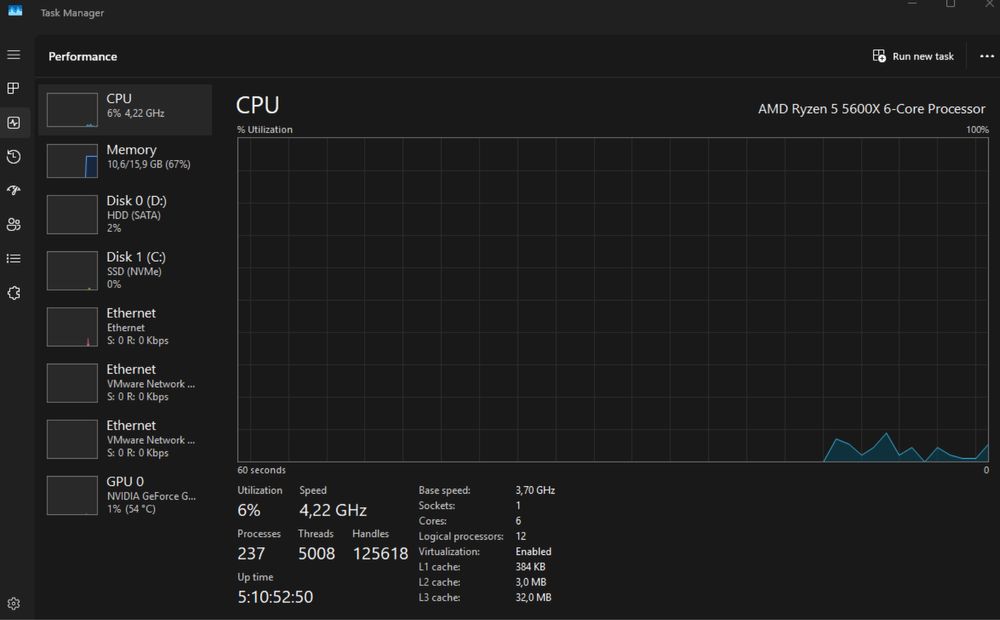This screenshot has width=1000, height=620.
Task: Go to the Processes page icon
Action: [13, 88]
